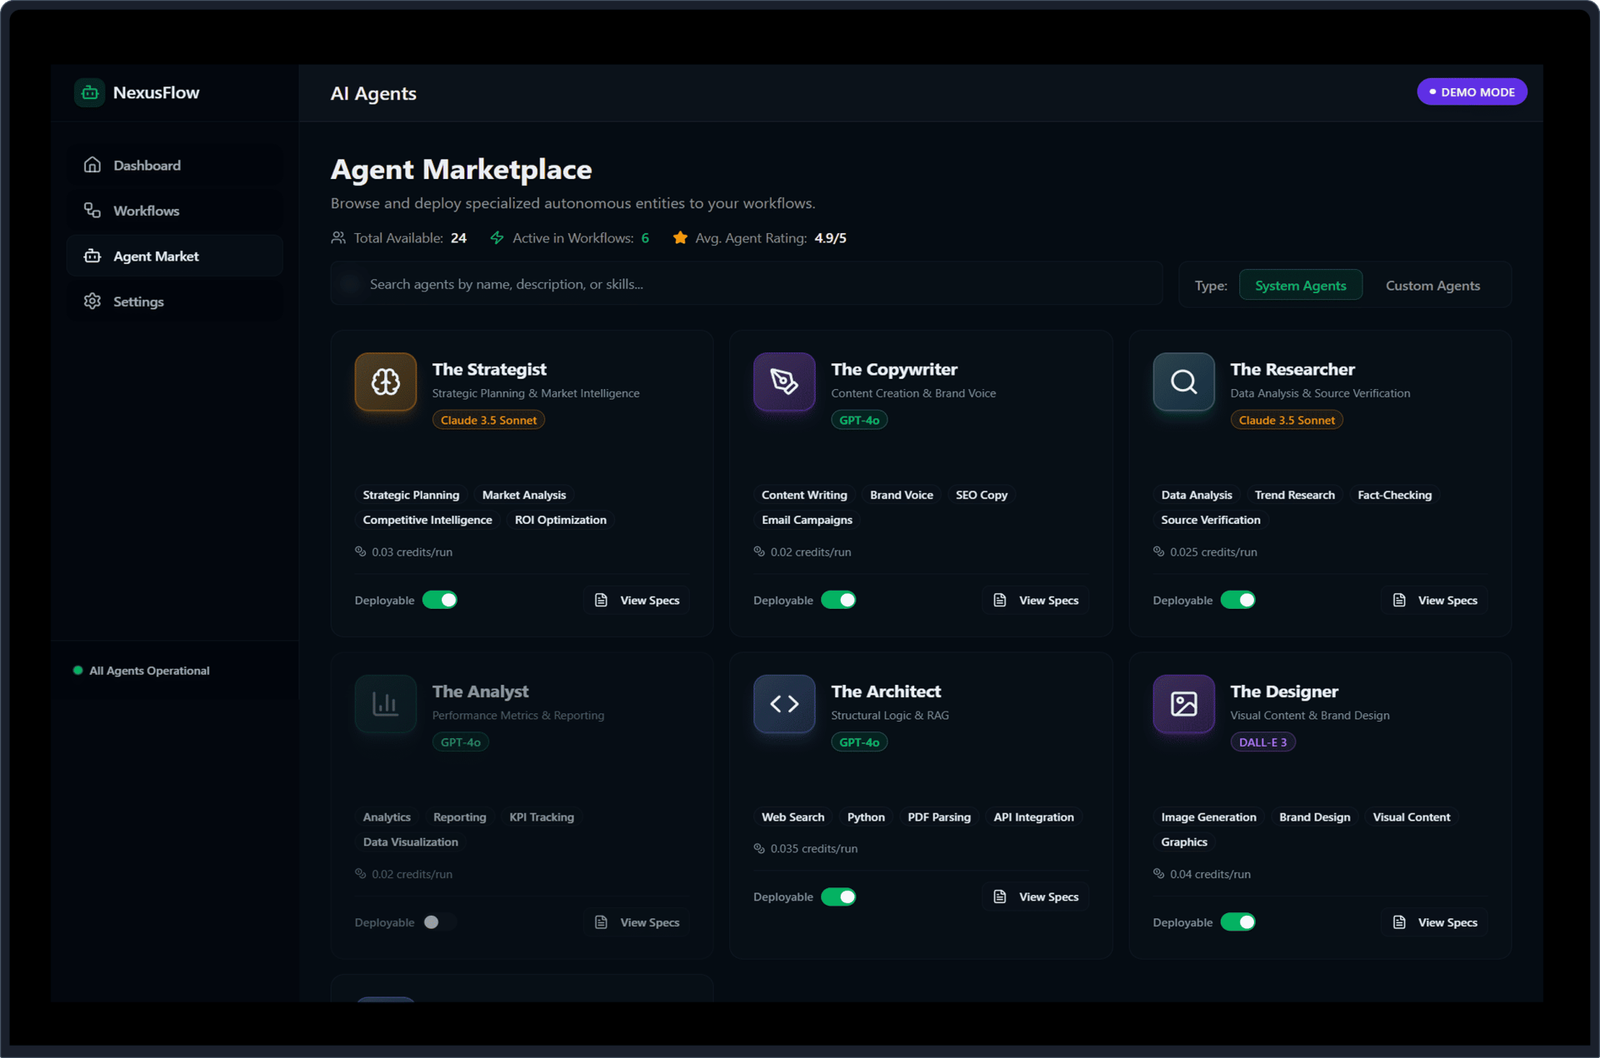This screenshot has height=1058, width=1600.
Task: Go to Workflows in the sidebar
Action: click(146, 211)
